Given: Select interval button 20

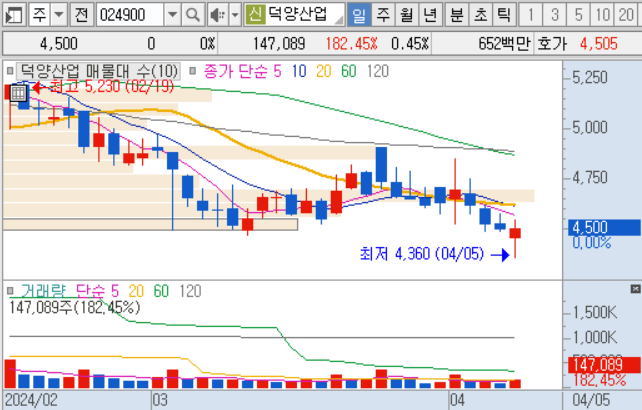Looking at the screenshot, I should (626, 15).
